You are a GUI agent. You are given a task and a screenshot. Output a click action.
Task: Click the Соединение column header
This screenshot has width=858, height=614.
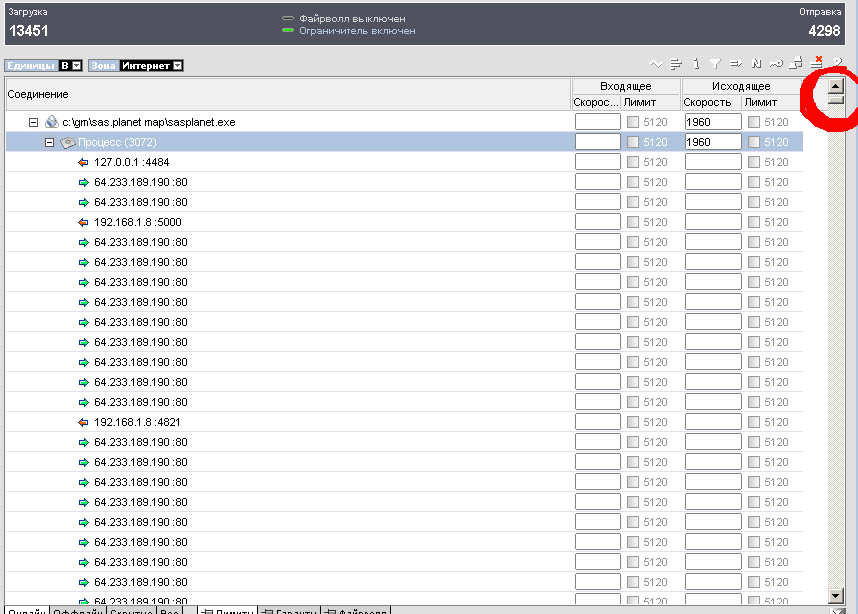pos(288,94)
